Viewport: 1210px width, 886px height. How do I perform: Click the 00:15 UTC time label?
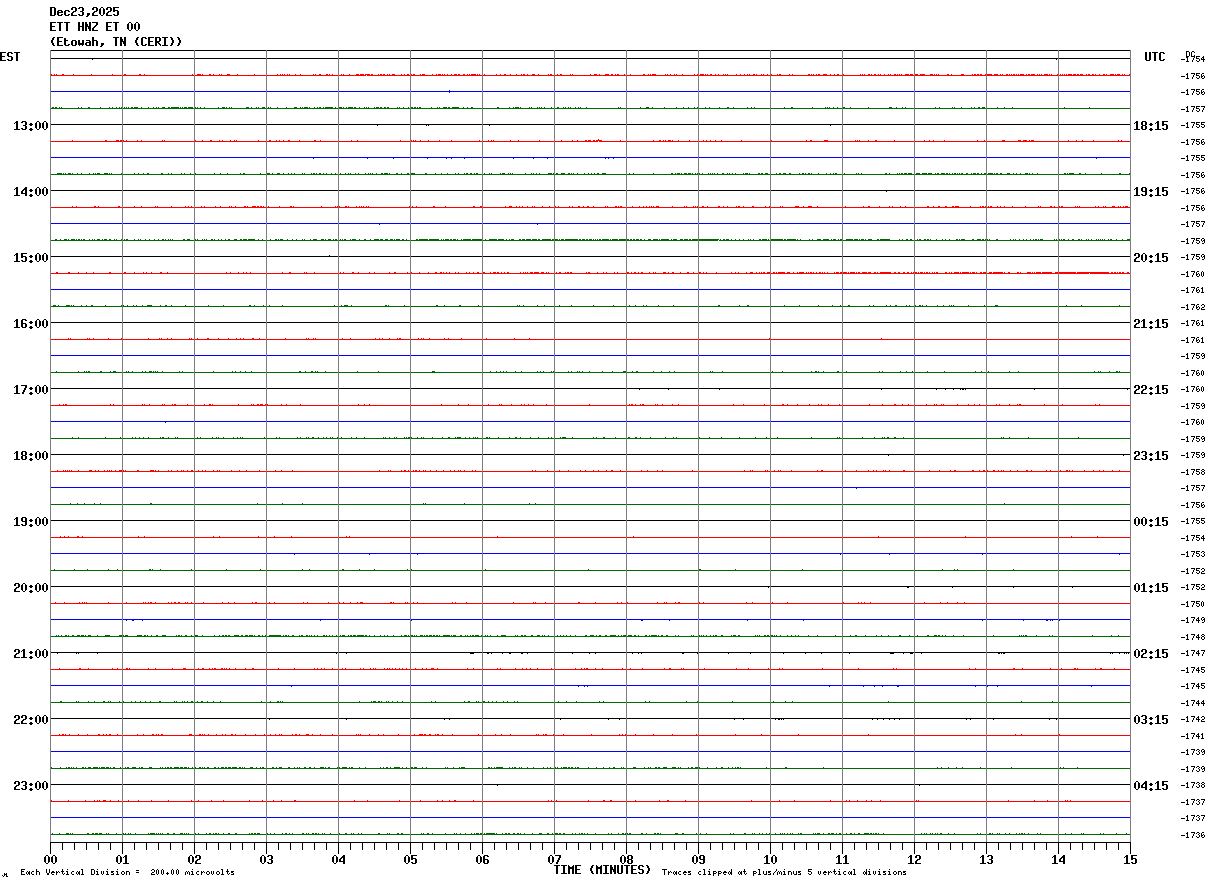point(1151,521)
